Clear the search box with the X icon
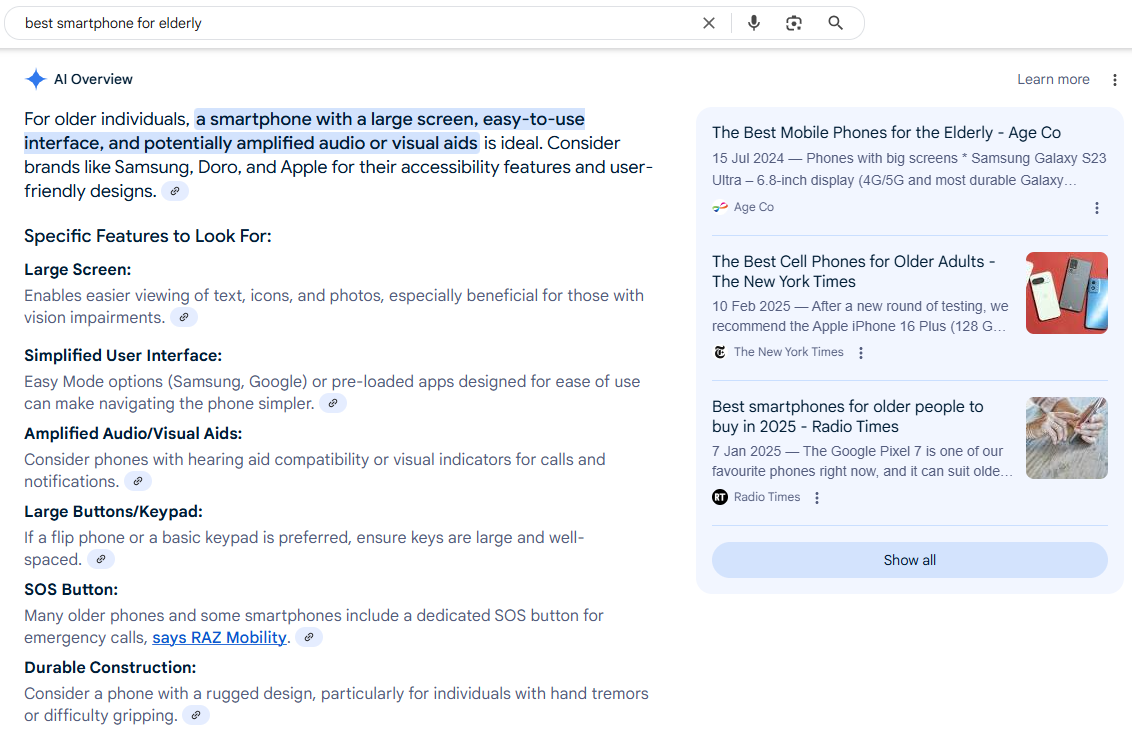Viewport: 1132px width, 736px height. pos(709,23)
